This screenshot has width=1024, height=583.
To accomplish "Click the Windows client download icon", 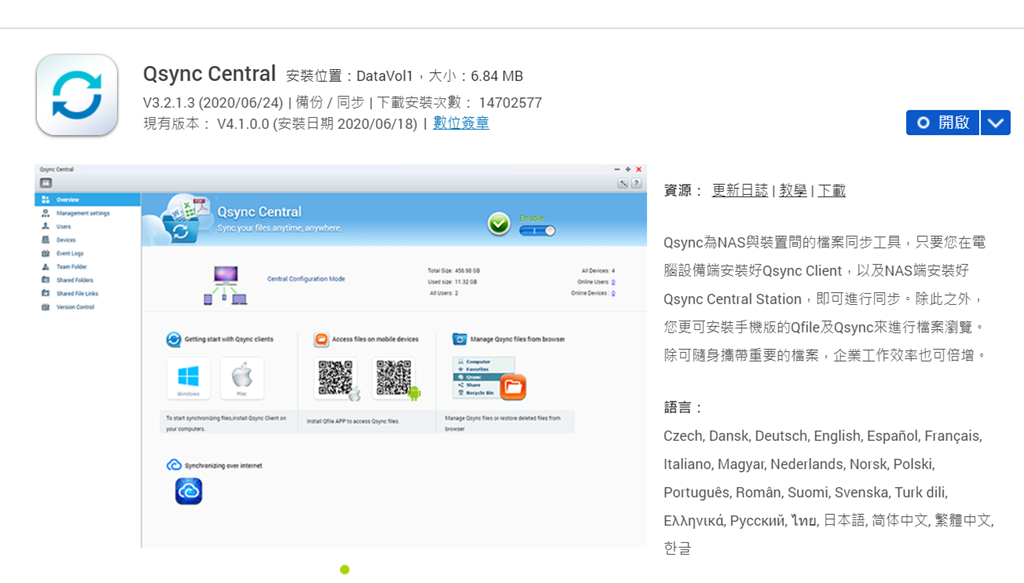I will tap(188, 378).
